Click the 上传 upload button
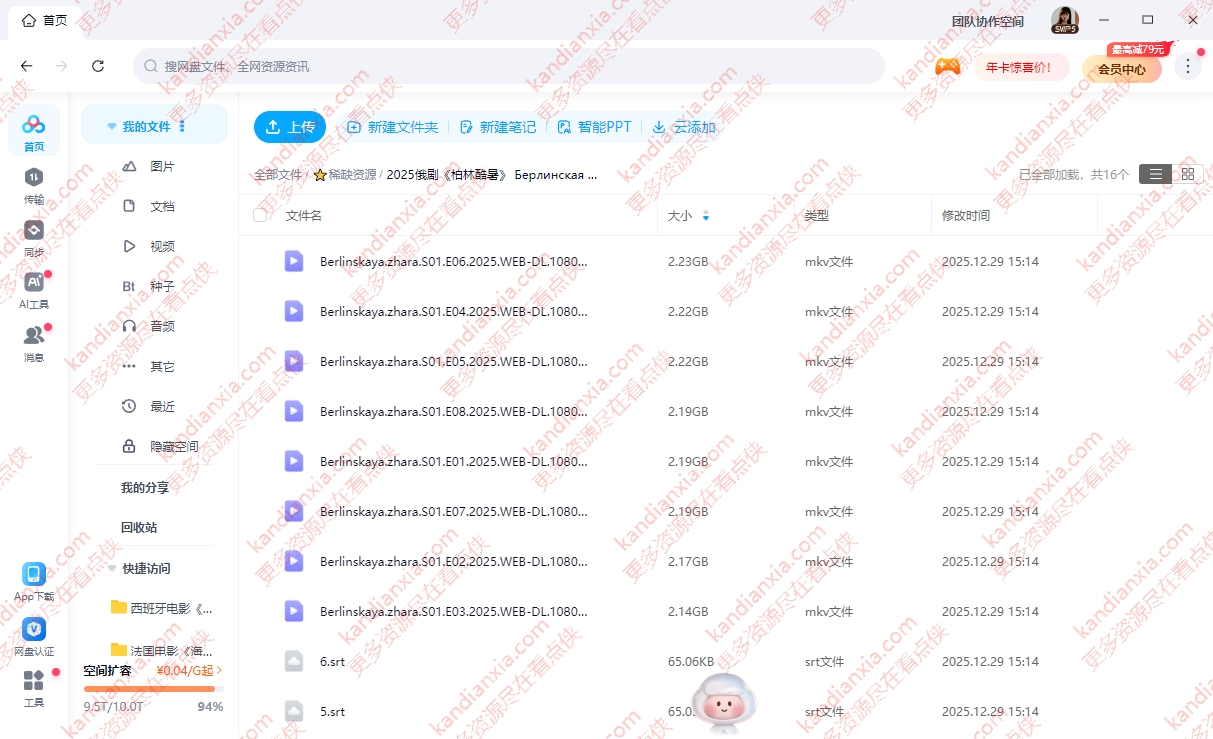This screenshot has width=1213, height=739. (x=289, y=126)
